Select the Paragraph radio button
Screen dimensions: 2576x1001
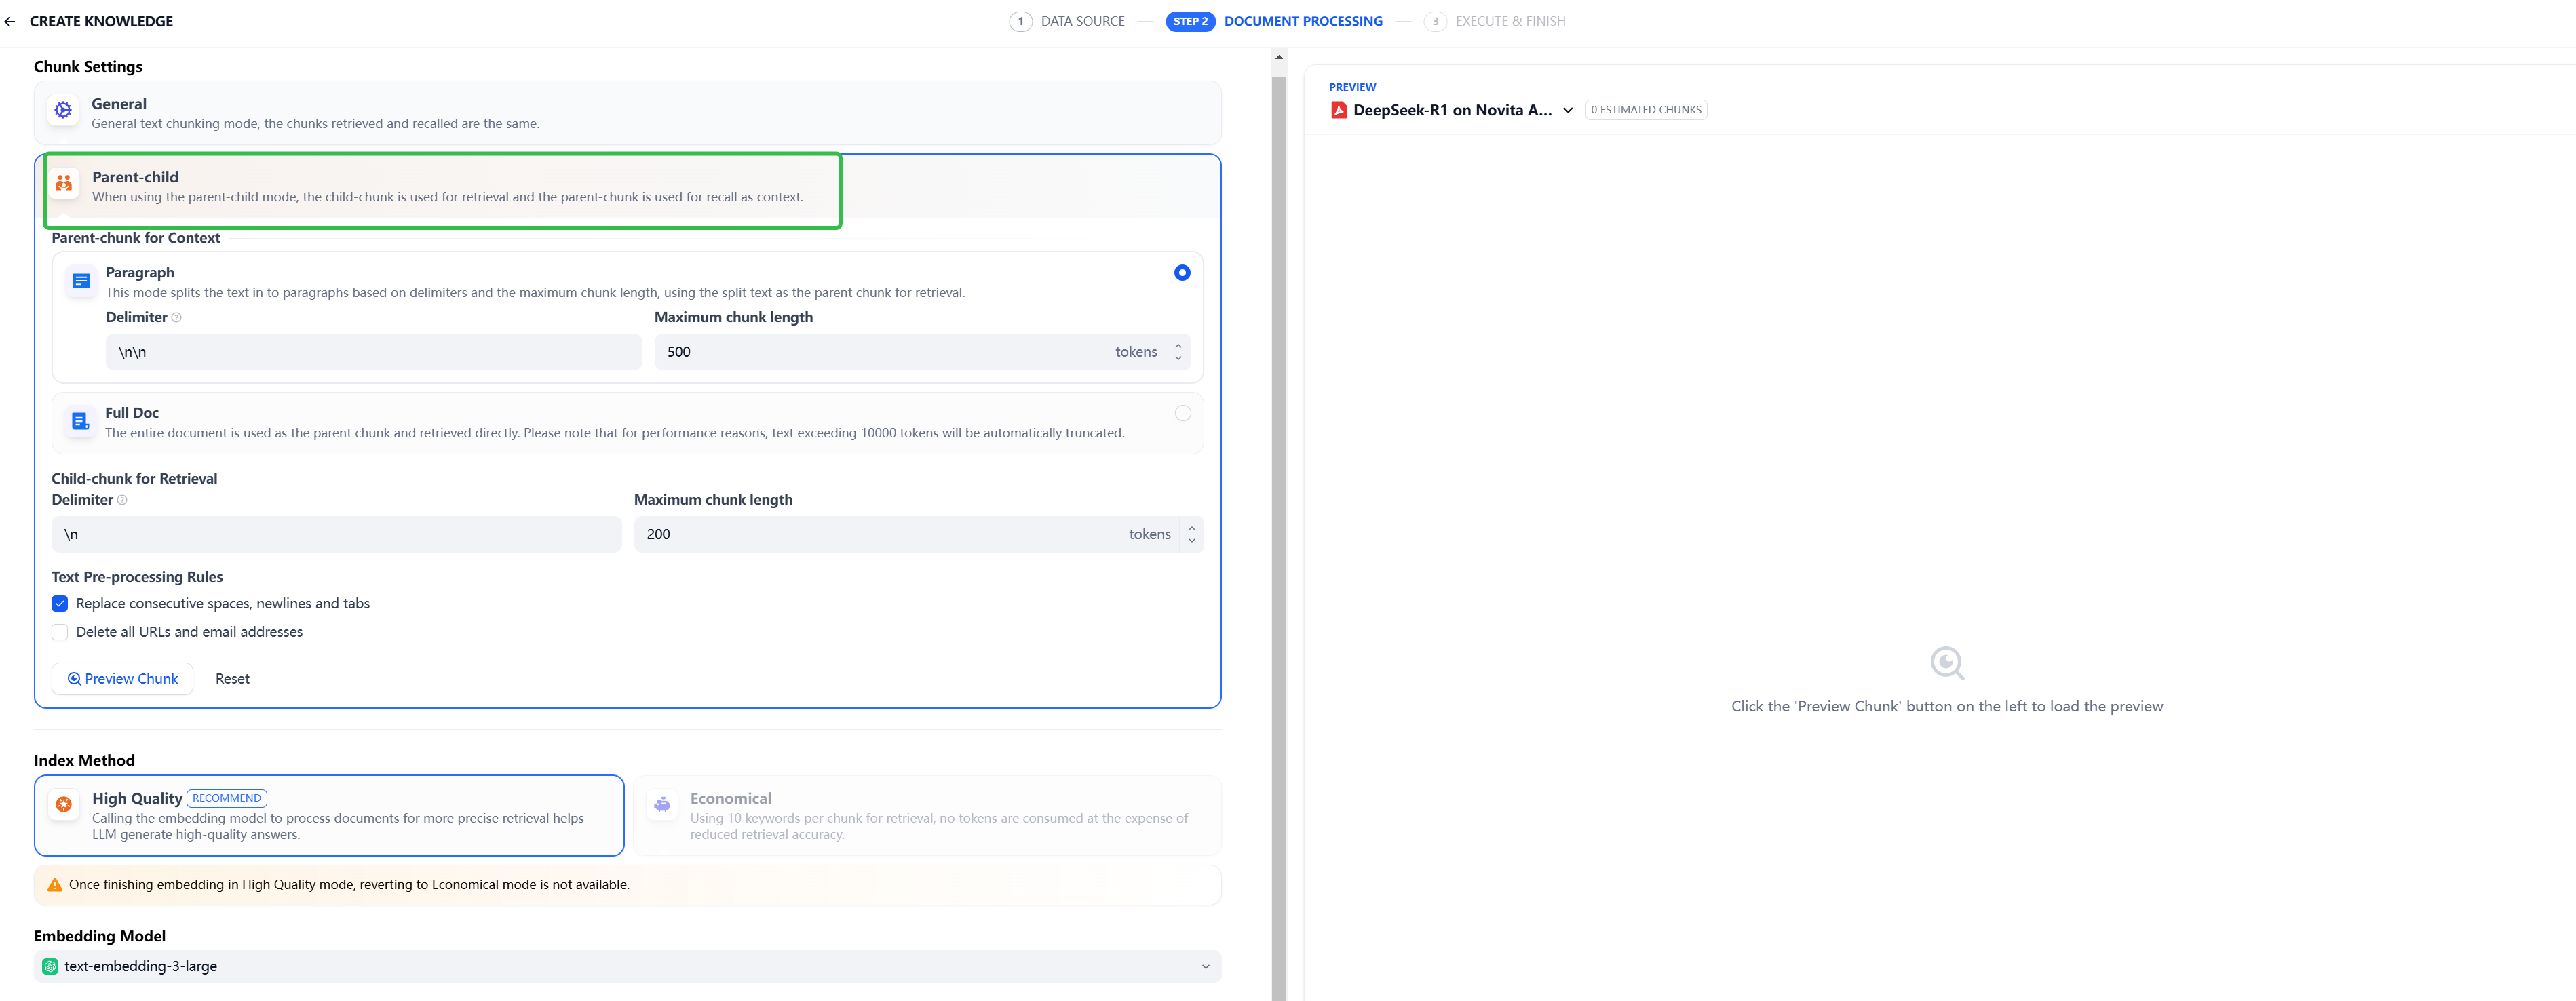[x=1182, y=273]
